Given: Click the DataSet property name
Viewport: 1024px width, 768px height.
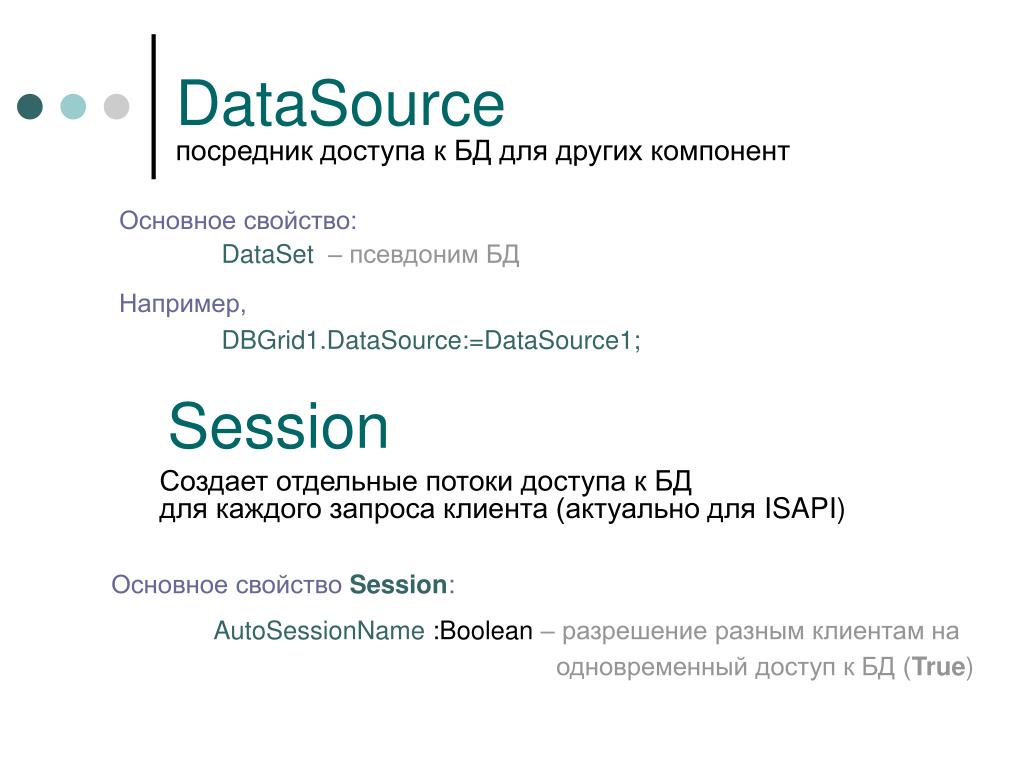Looking at the screenshot, I should click(x=268, y=254).
